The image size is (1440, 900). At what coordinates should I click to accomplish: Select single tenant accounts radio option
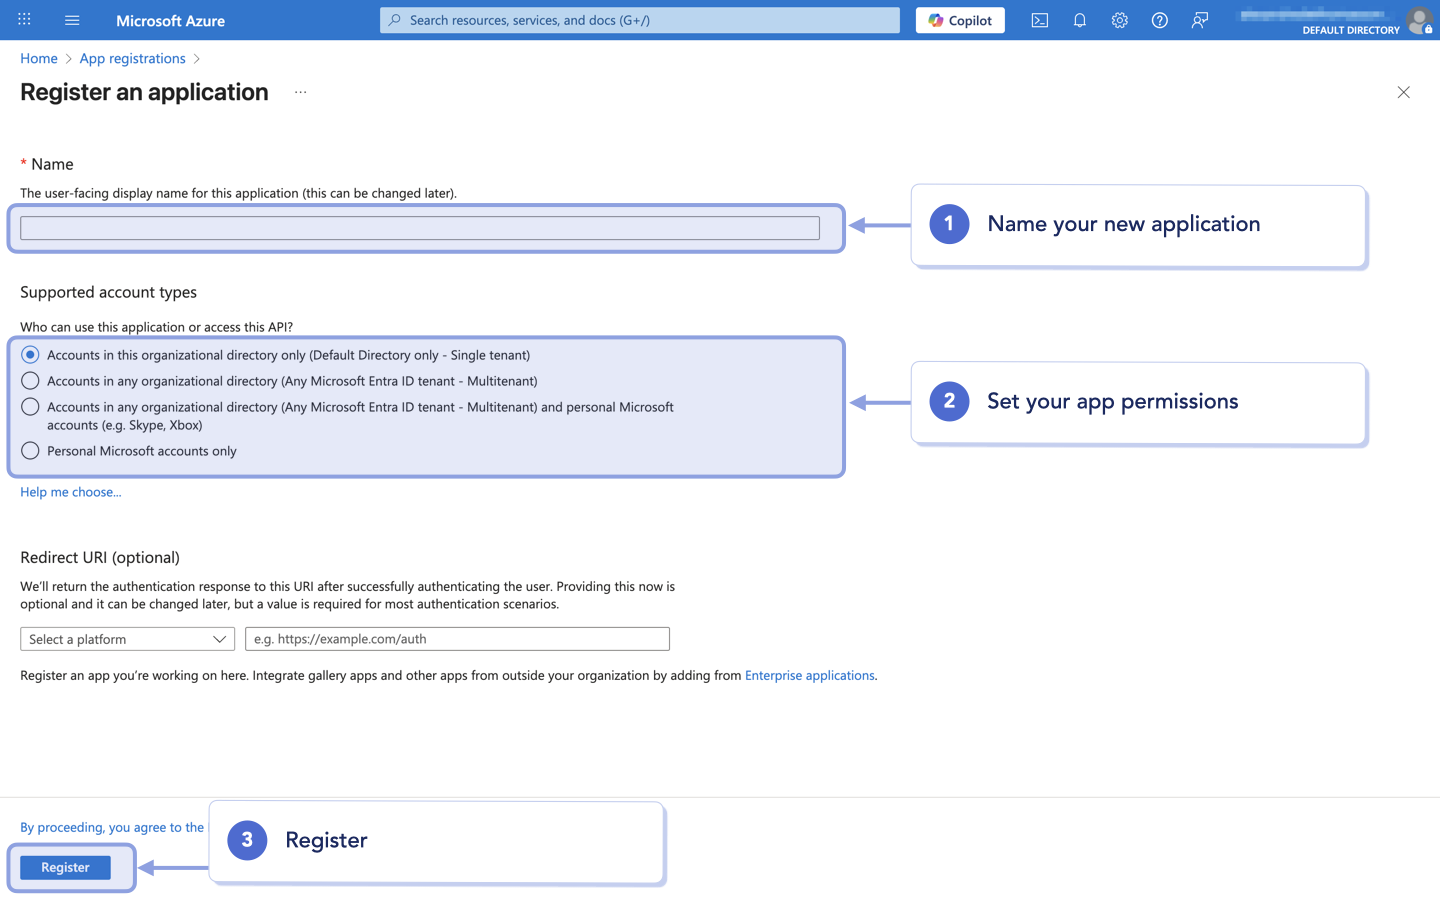[31, 355]
